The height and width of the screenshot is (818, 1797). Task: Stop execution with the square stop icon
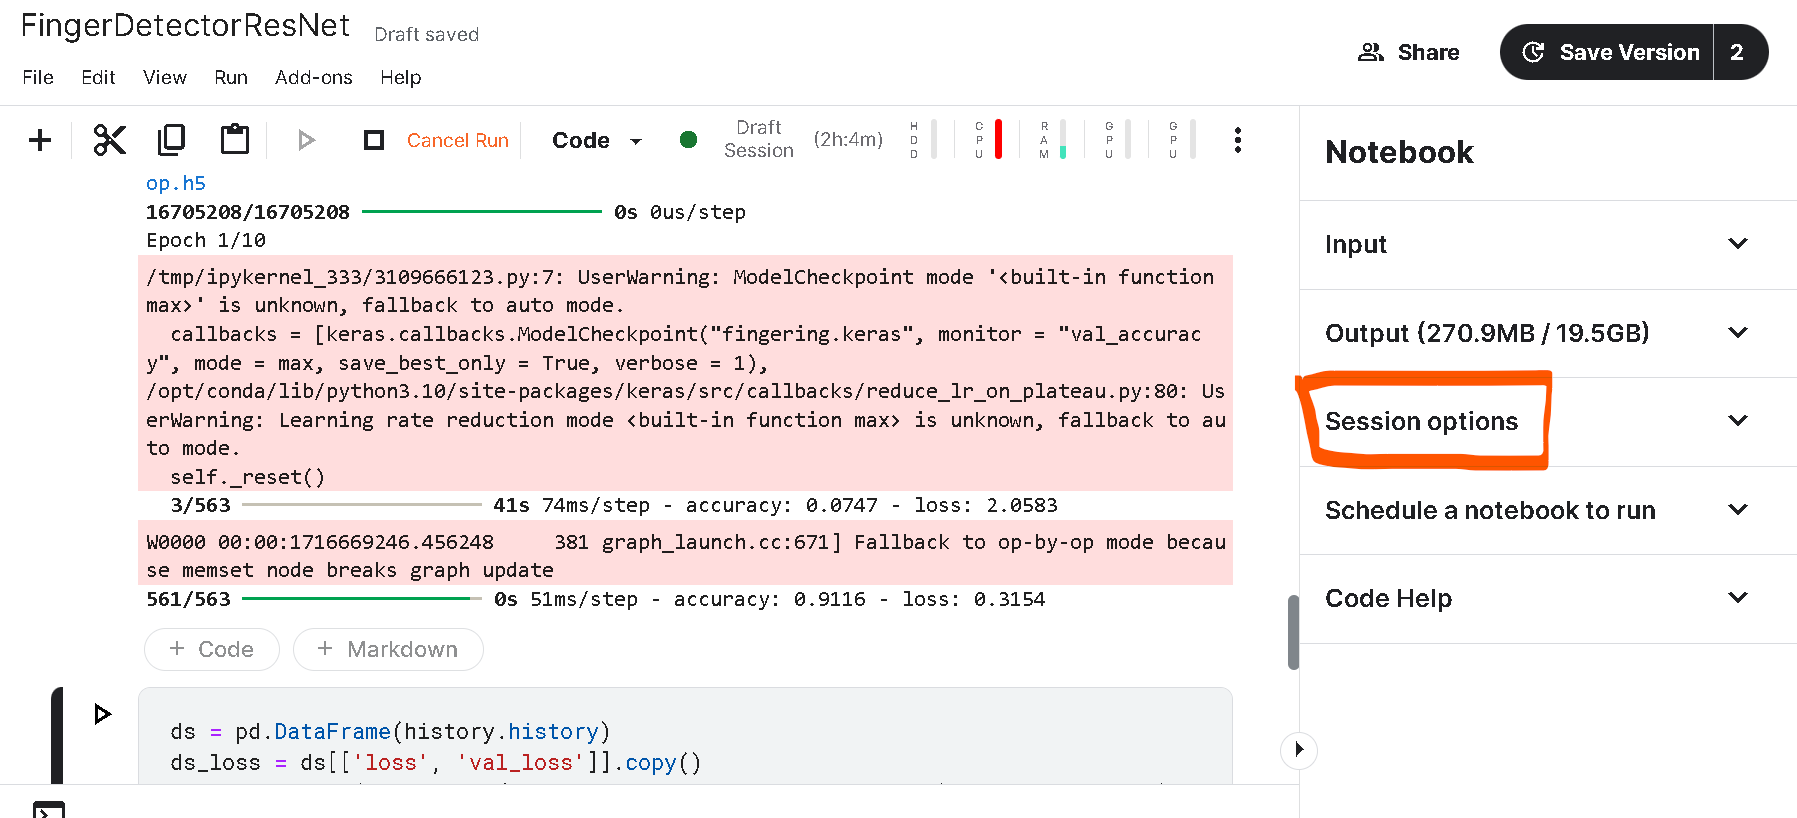pyautogui.click(x=374, y=140)
